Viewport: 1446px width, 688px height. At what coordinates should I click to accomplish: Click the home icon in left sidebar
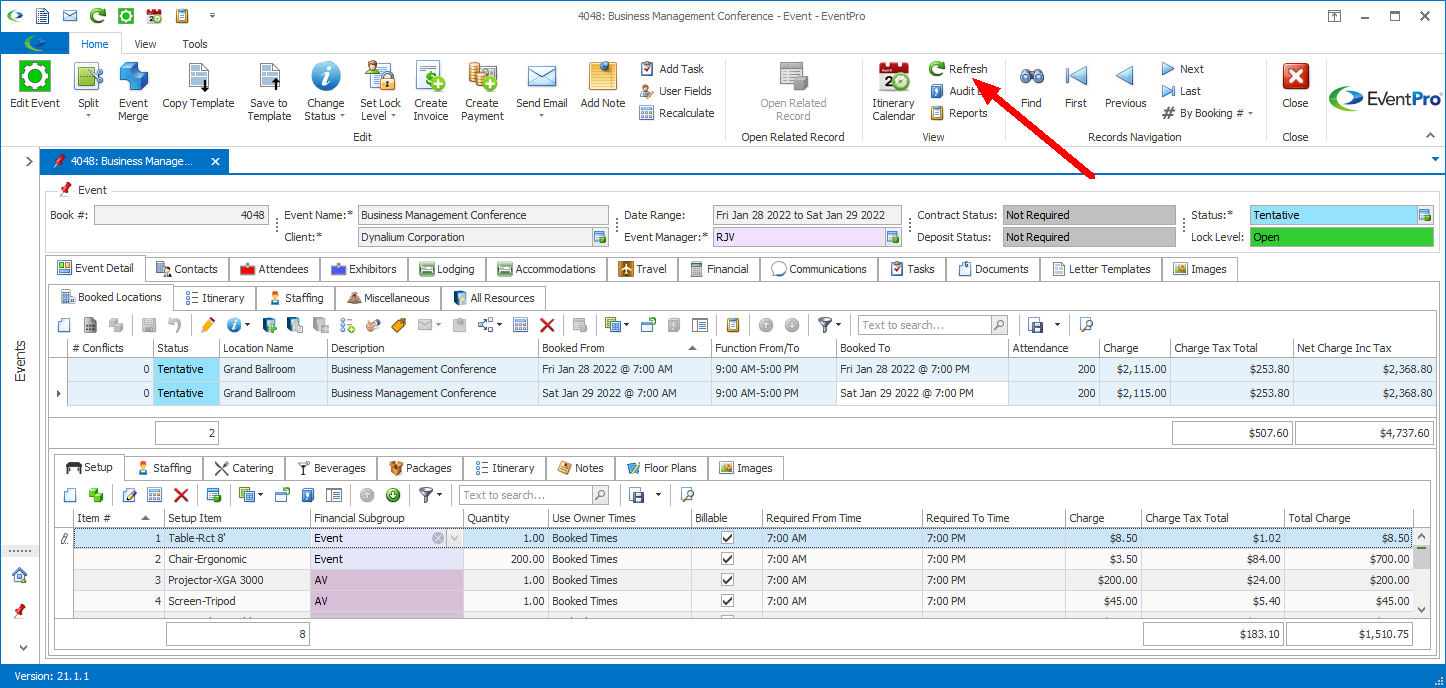(19, 575)
